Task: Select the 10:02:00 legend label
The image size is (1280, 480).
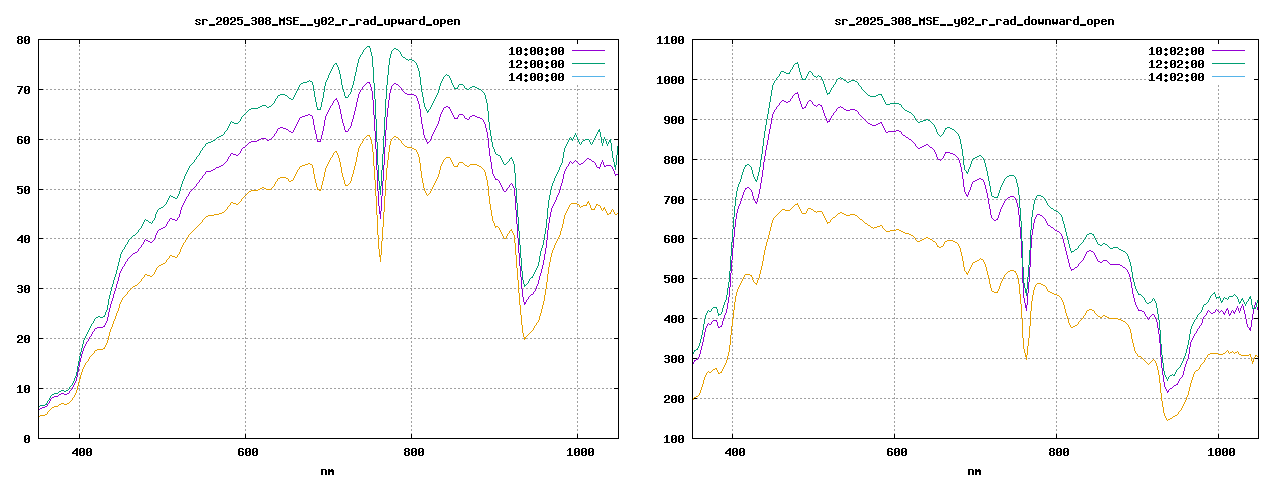Action: [1176, 50]
